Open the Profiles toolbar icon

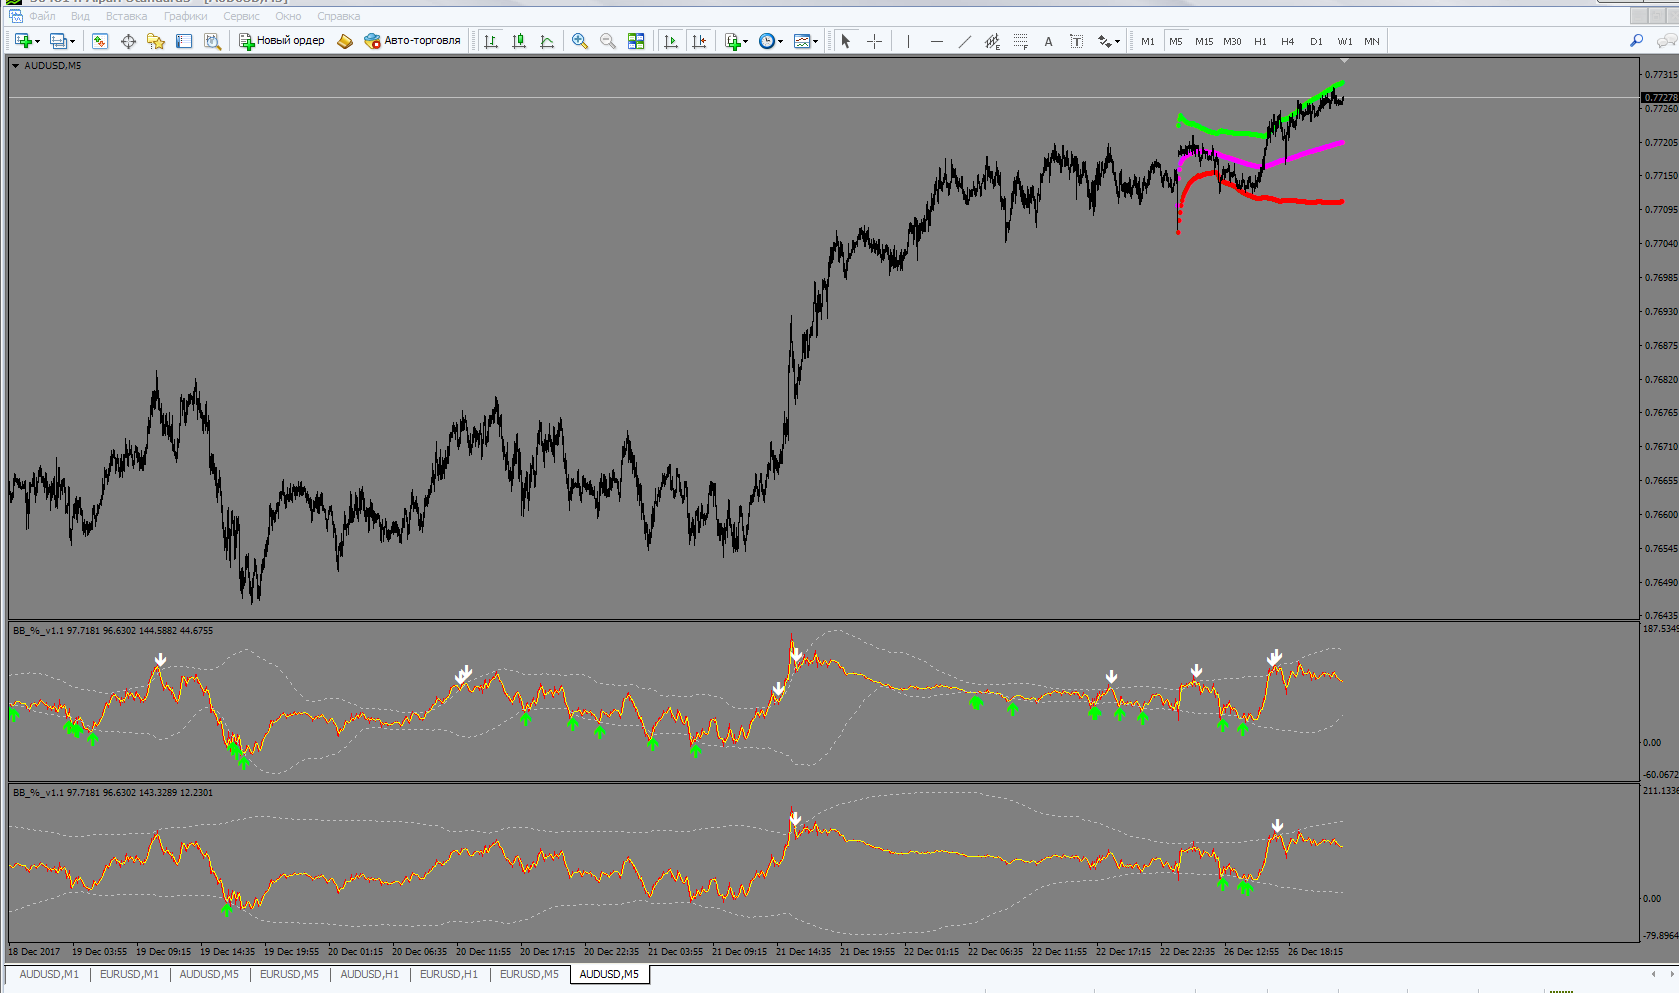pyautogui.click(x=59, y=41)
